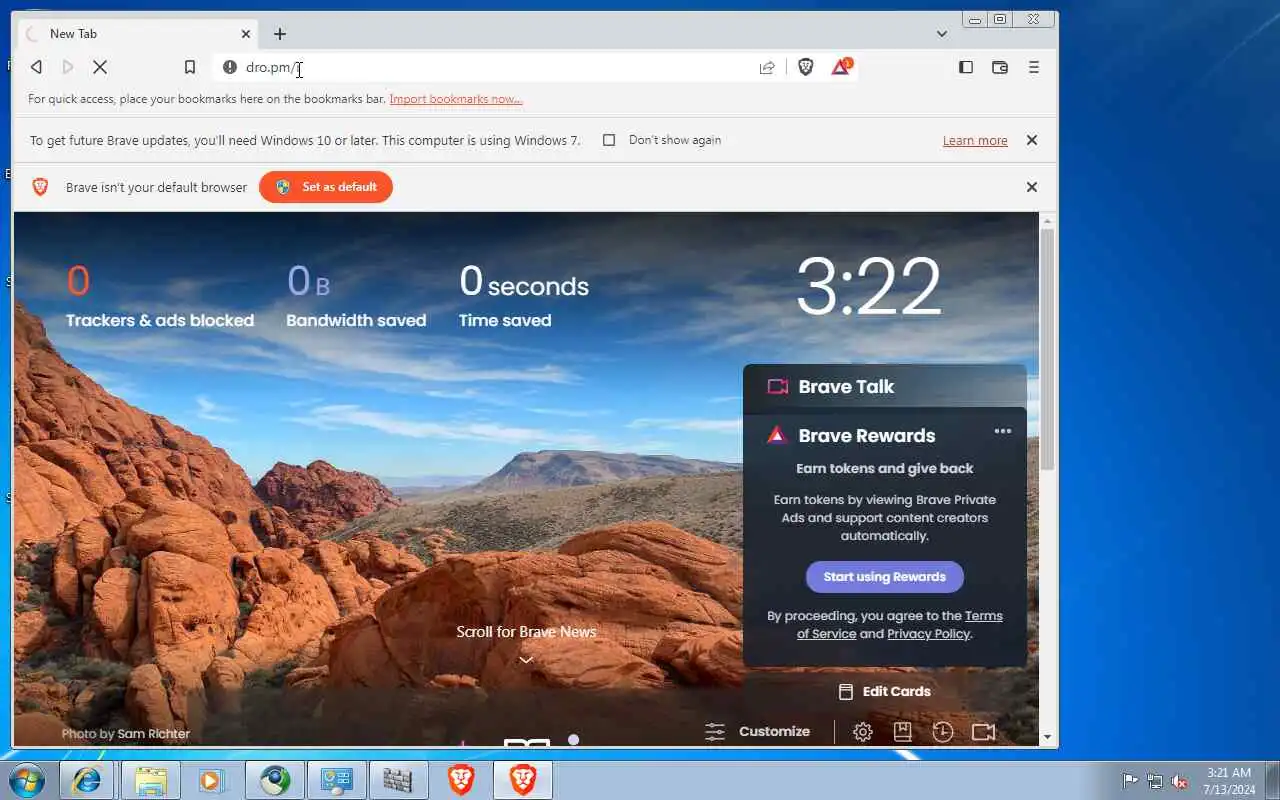Close the New Tab tab
Viewport: 1280px width, 800px height.
click(247, 34)
